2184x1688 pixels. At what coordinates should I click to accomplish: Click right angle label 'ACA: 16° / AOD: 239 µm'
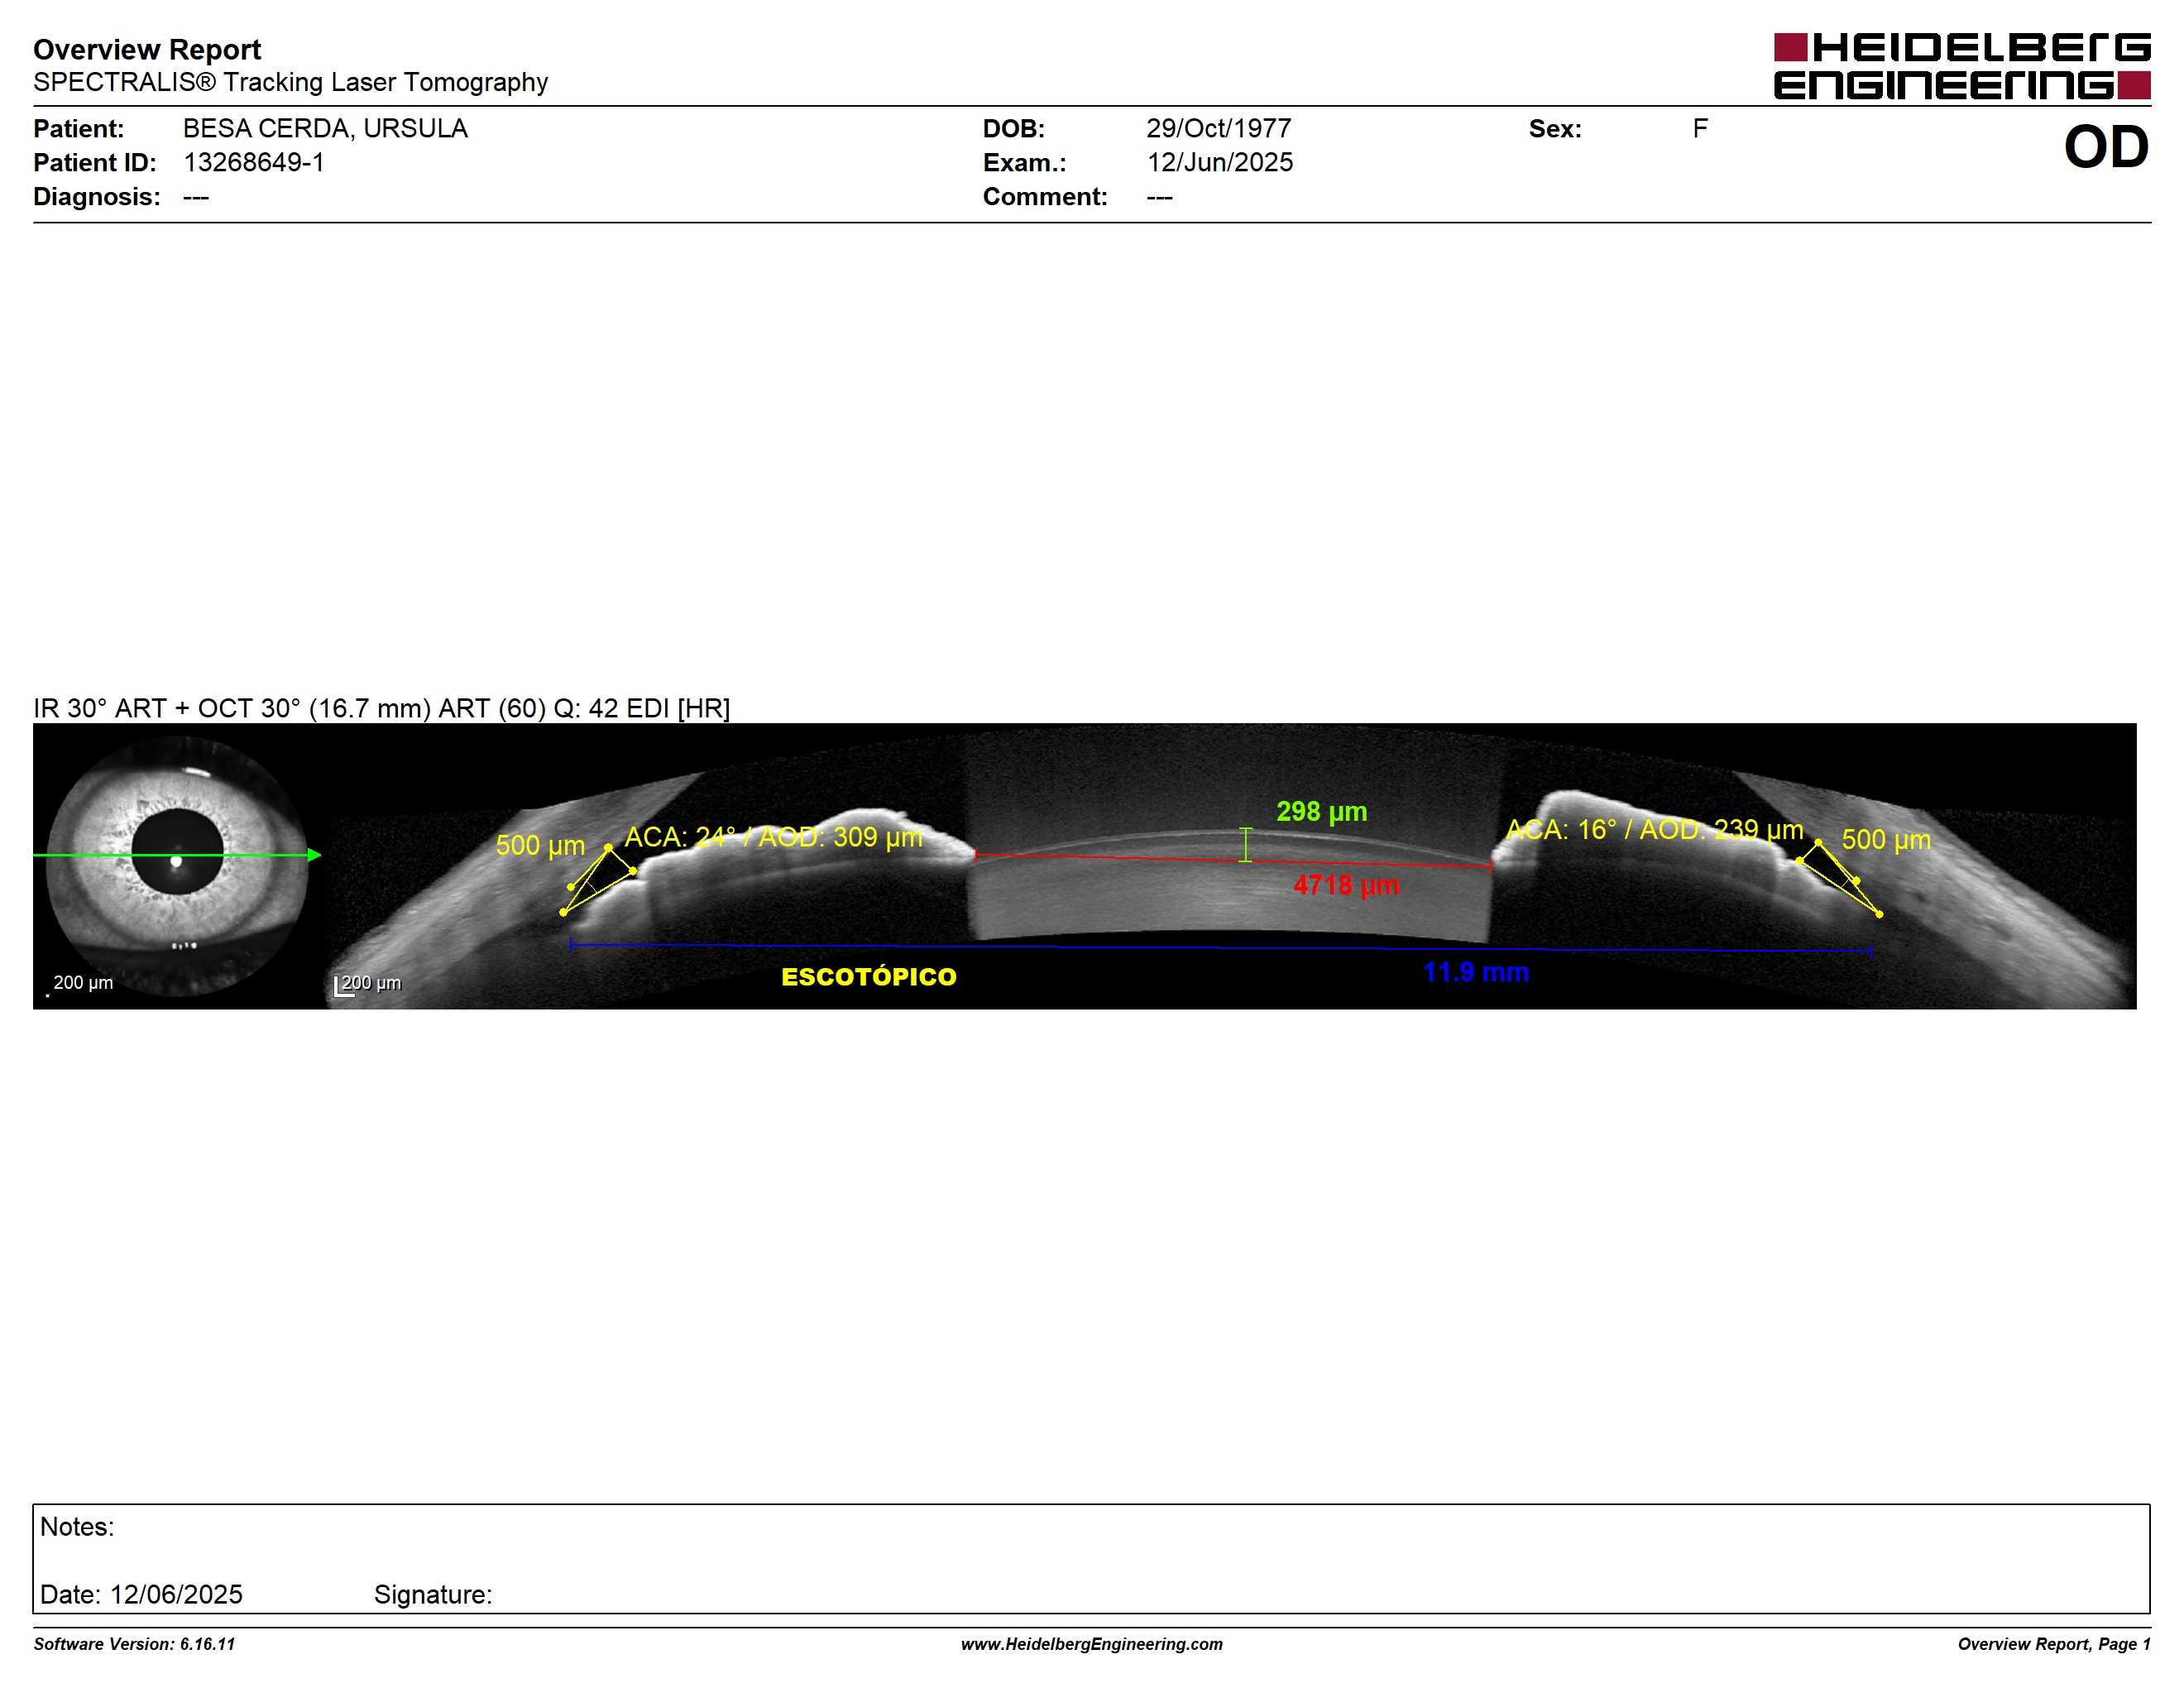click(1654, 830)
